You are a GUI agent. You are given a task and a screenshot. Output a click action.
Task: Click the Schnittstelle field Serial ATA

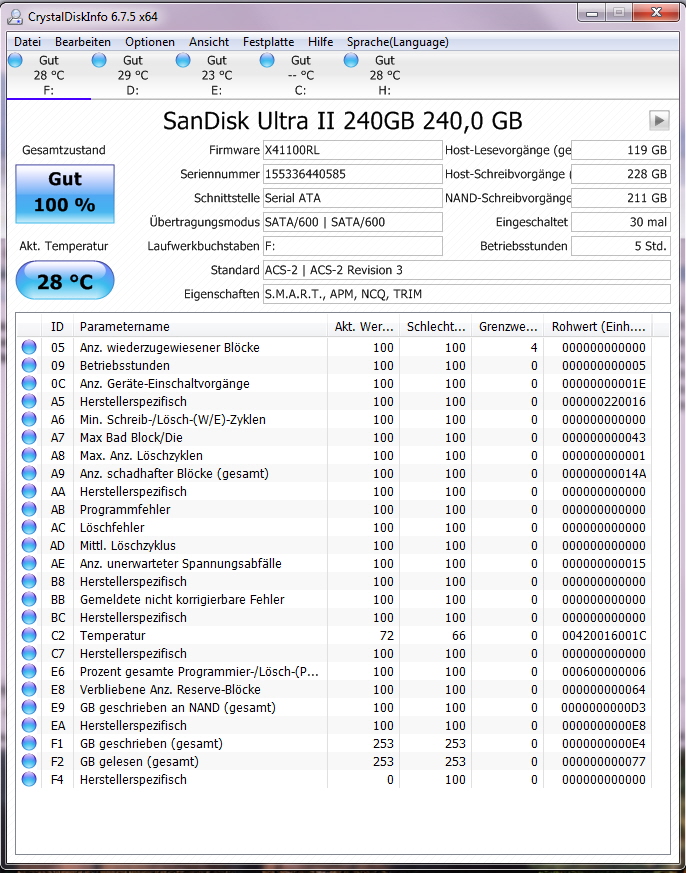point(352,198)
